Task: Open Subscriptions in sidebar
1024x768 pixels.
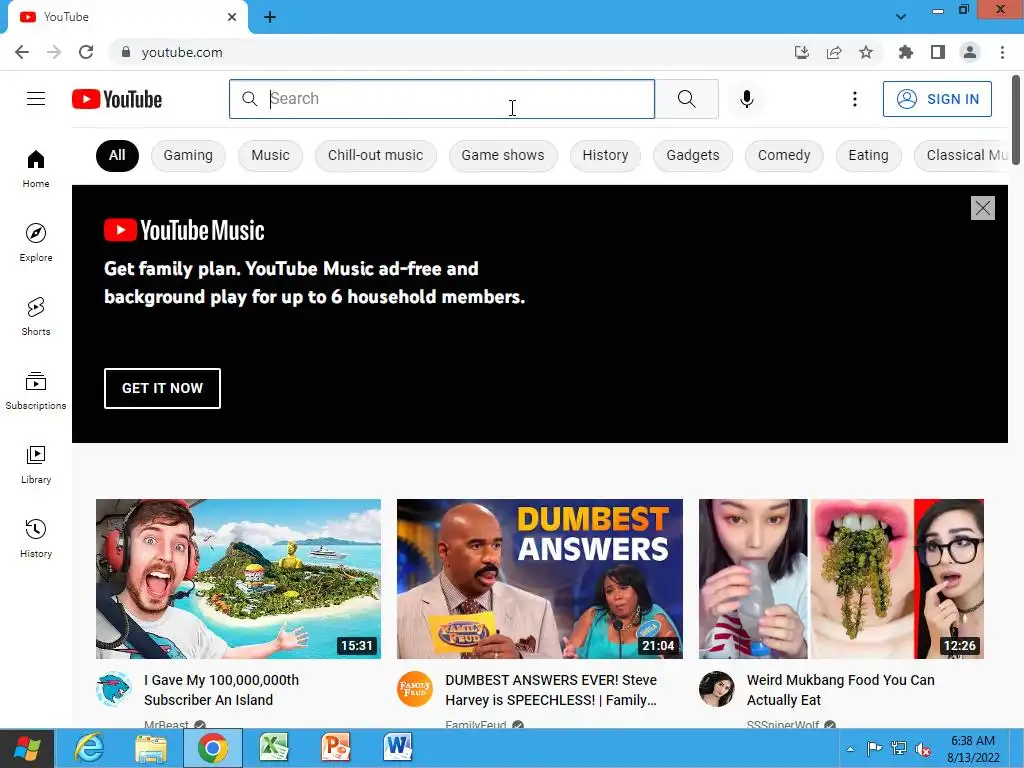Action: pyautogui.click(x=36, y=391)
